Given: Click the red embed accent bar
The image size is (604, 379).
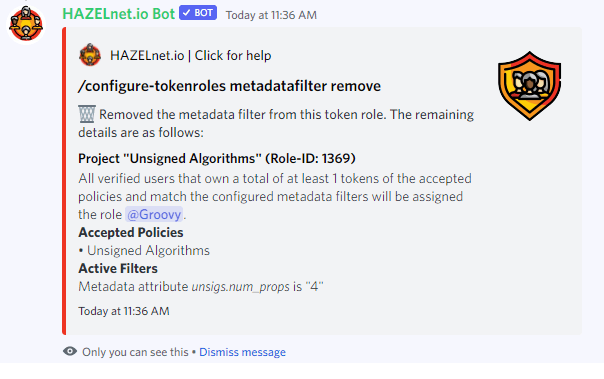Looking at the screenshot, I should (64, 181).
